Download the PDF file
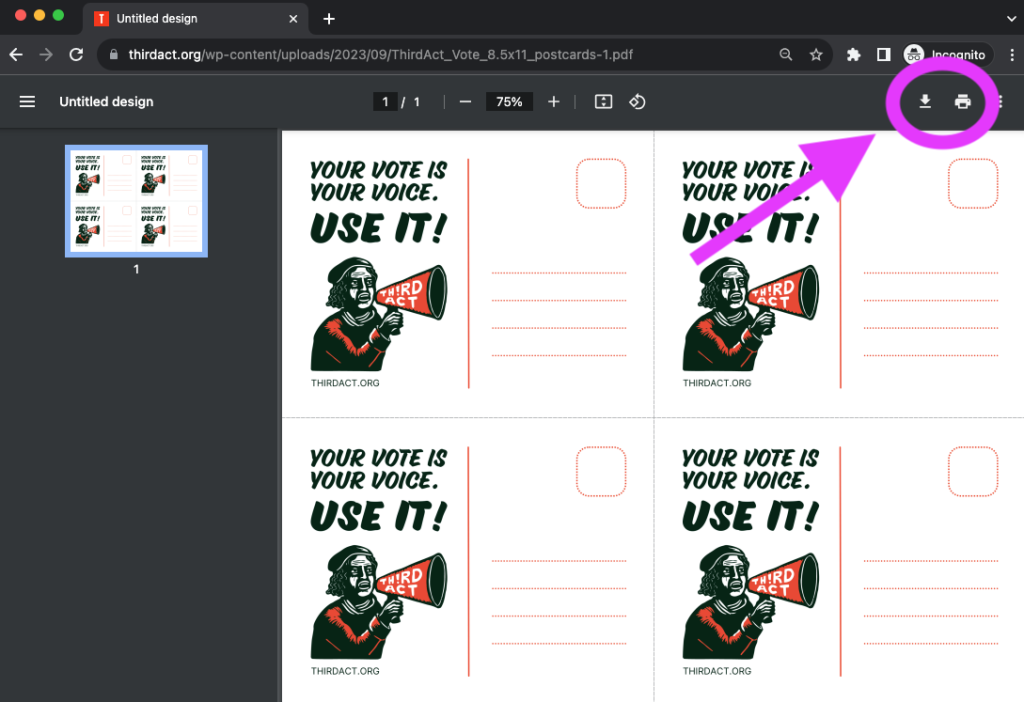 (x=925, y=101)
